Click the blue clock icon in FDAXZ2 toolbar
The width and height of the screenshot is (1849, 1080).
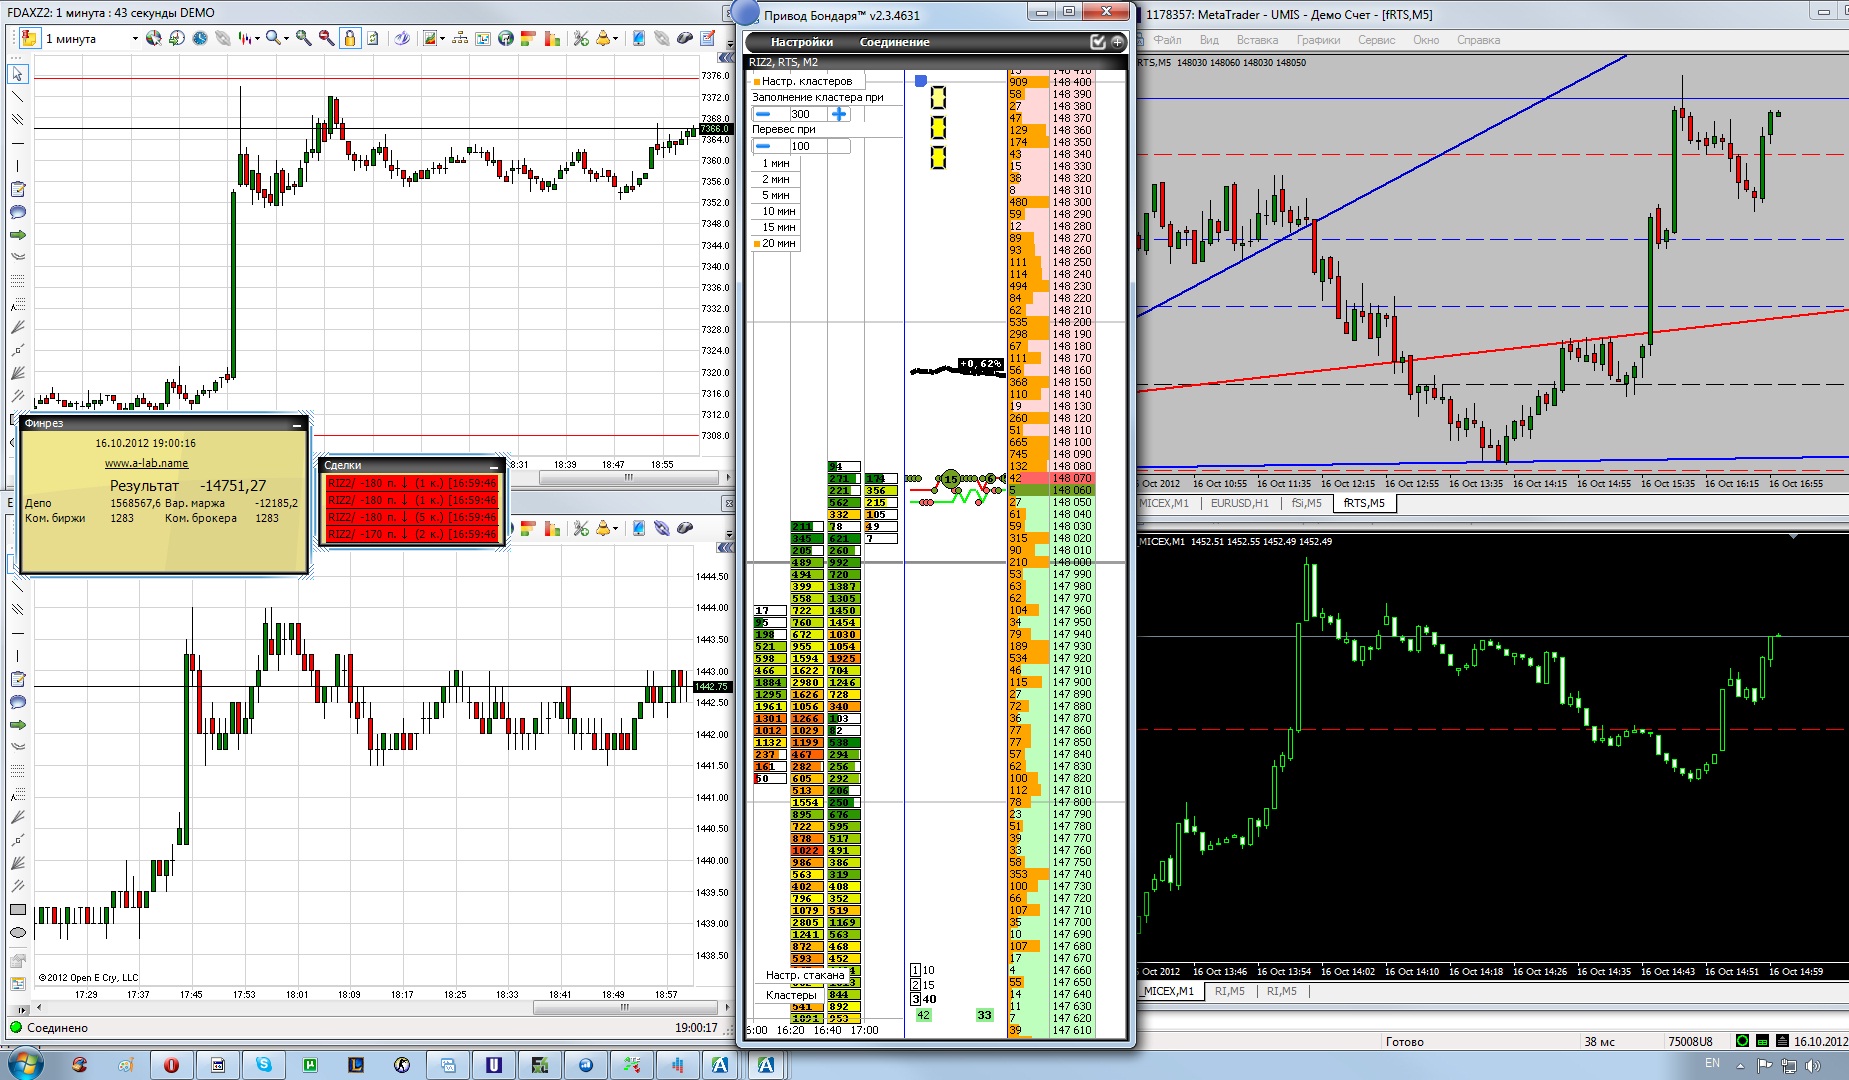tap(200, 38)
